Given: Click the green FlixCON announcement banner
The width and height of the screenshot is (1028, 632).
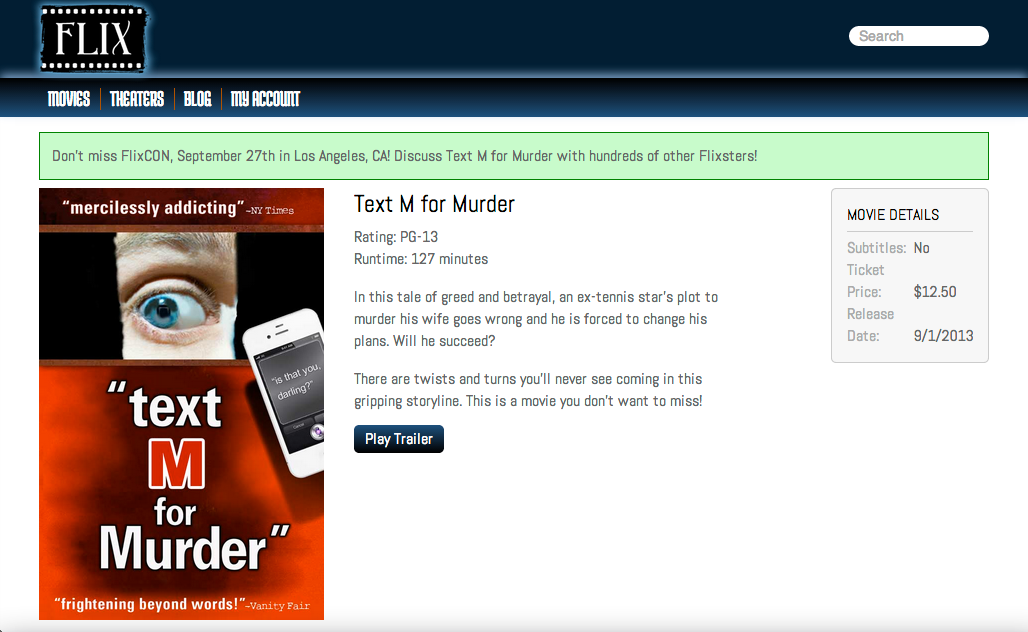Looking at the screenshot, I should coord(513,156).
